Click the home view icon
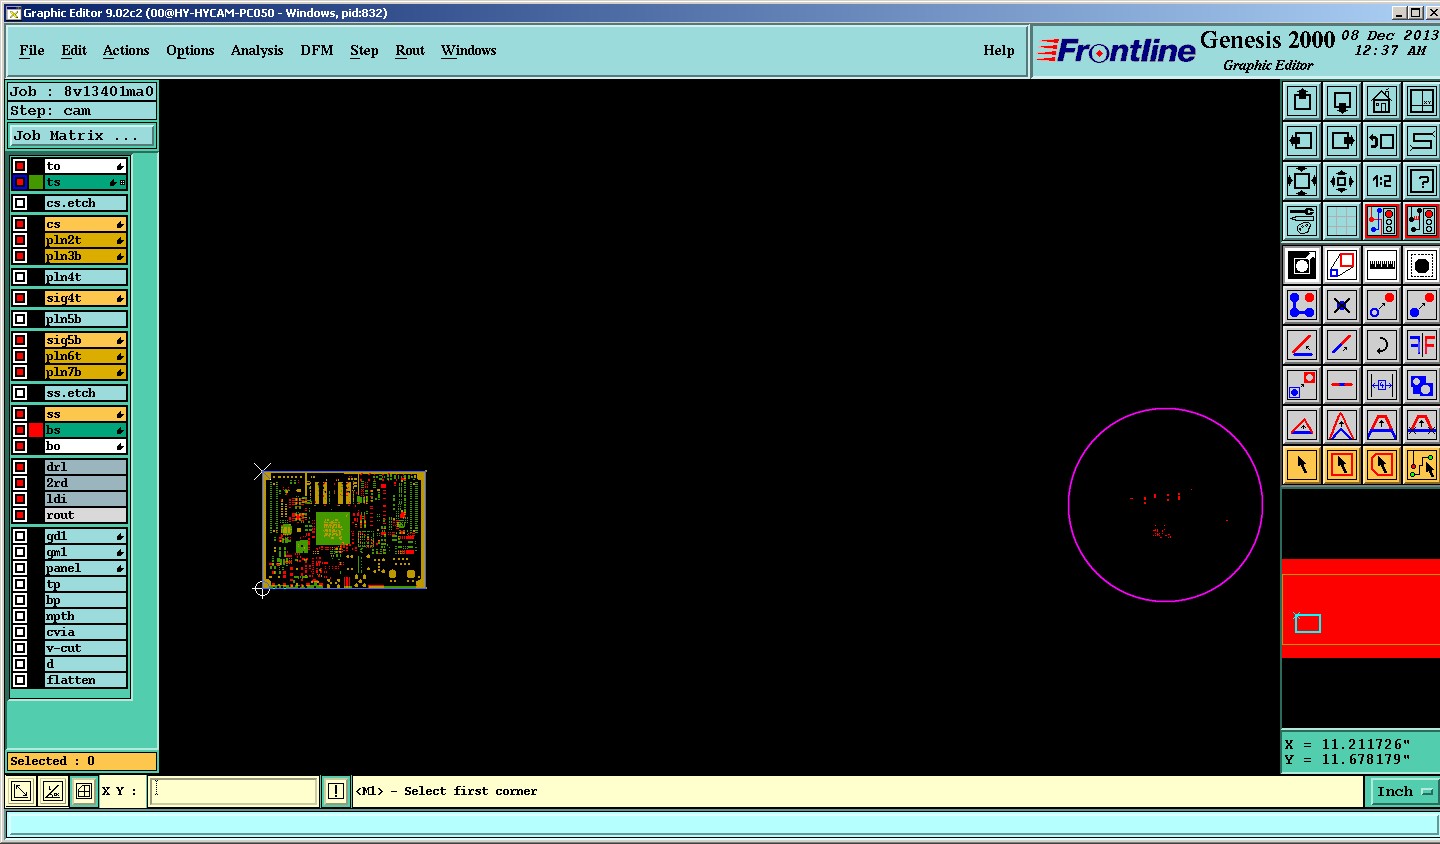1440x844 pixels. [x=1382, y=101]
